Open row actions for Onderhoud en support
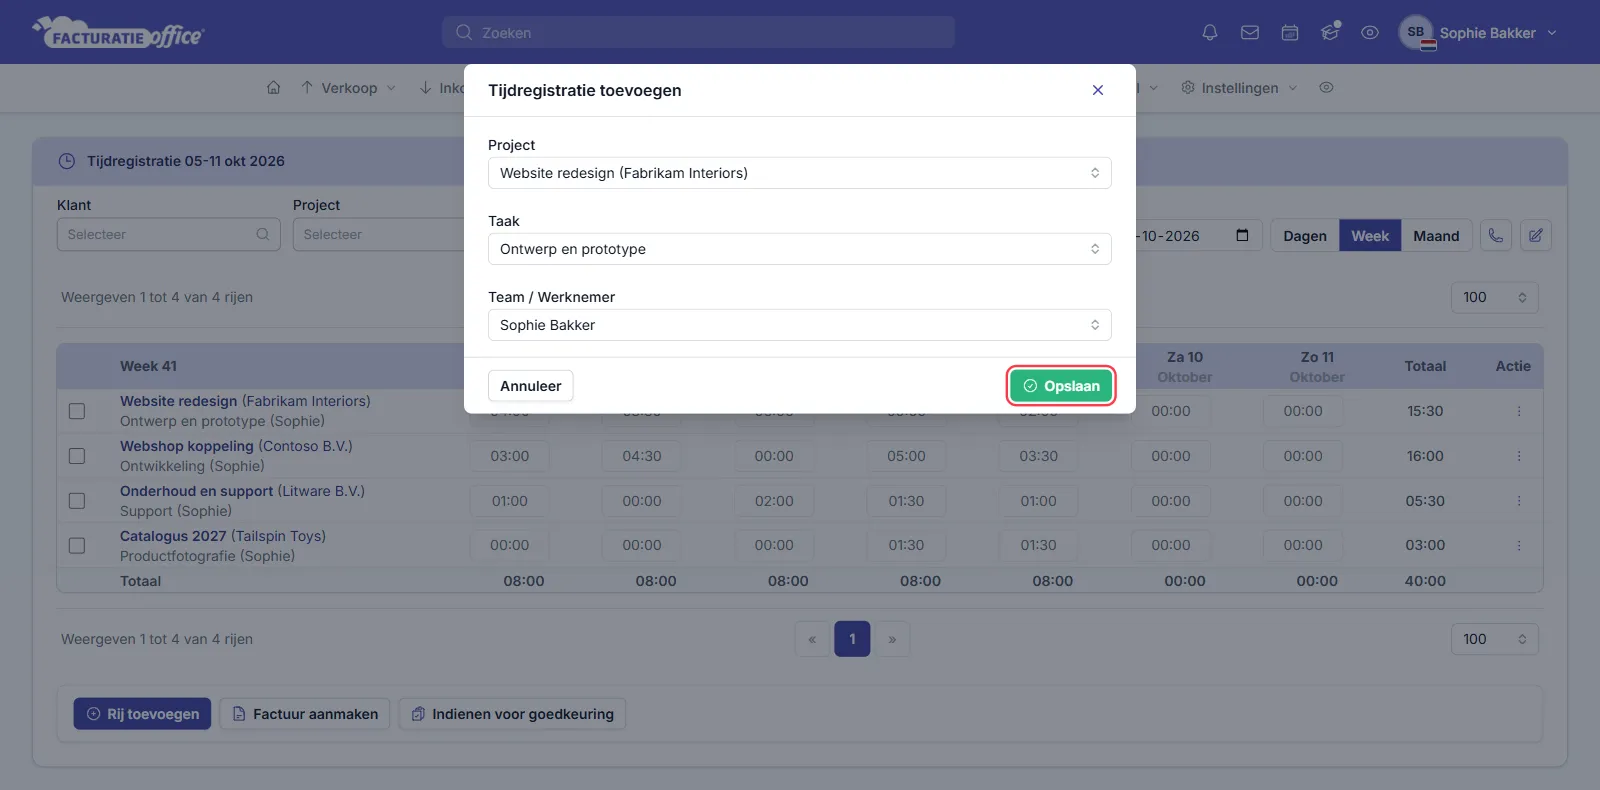Image resolution: width=1600 pixels, height=790 pixels. pyautogui.click(x=1518, y=501)
